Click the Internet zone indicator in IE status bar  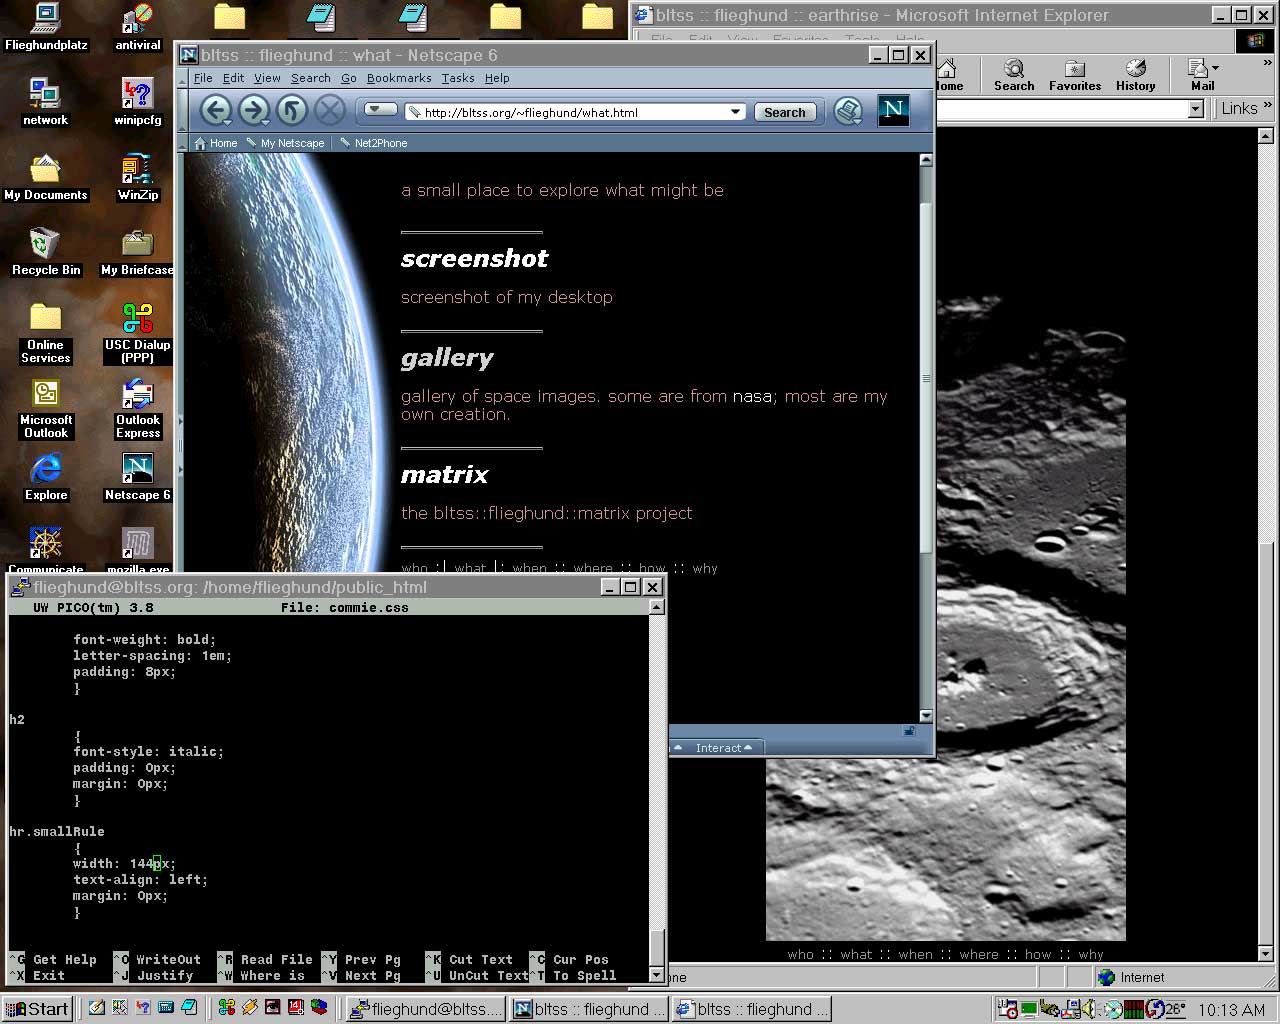(x=1131, y=977)
